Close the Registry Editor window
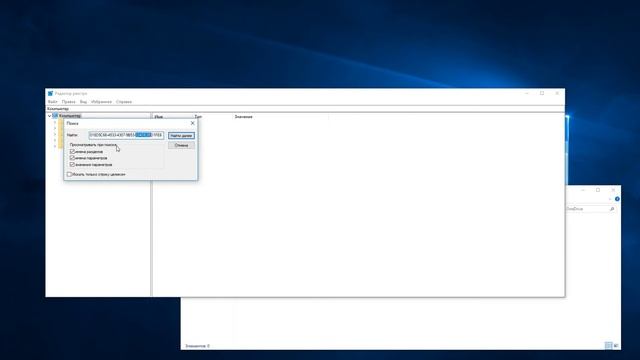 557,93
